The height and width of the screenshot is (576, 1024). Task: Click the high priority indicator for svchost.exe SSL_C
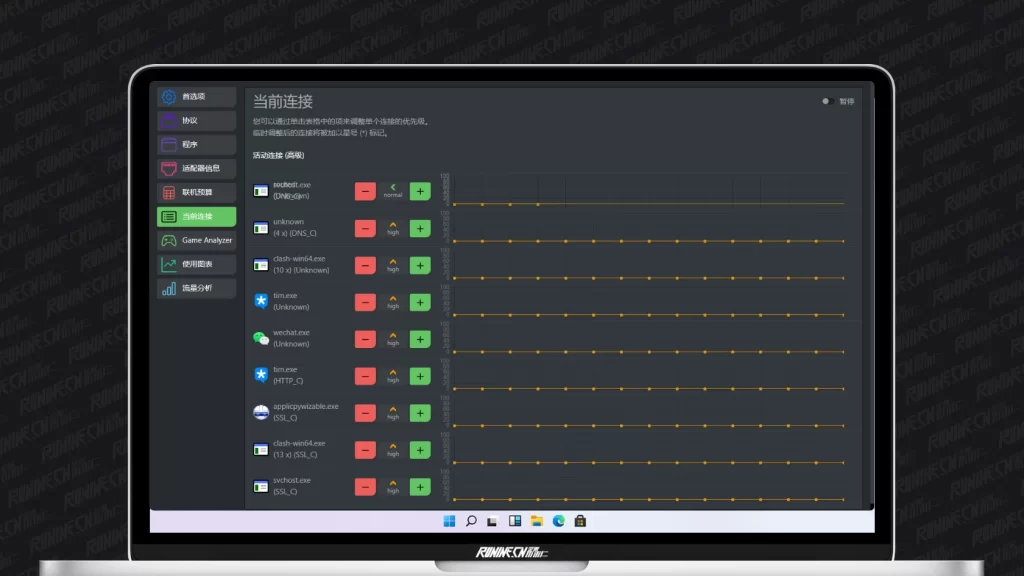pyautogui.click(x=393, y=487)
